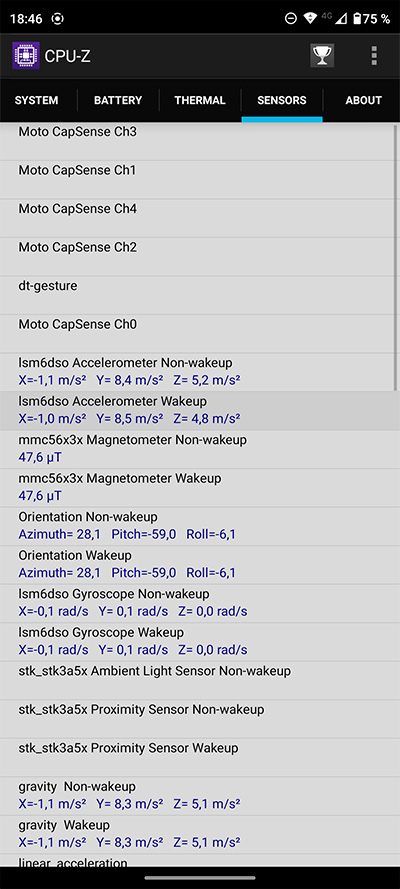Viewport: 400px width, 889px height.
Task: Switch to the SYSTEM tab
Action: pyautogui.click(x=37, y=100)
